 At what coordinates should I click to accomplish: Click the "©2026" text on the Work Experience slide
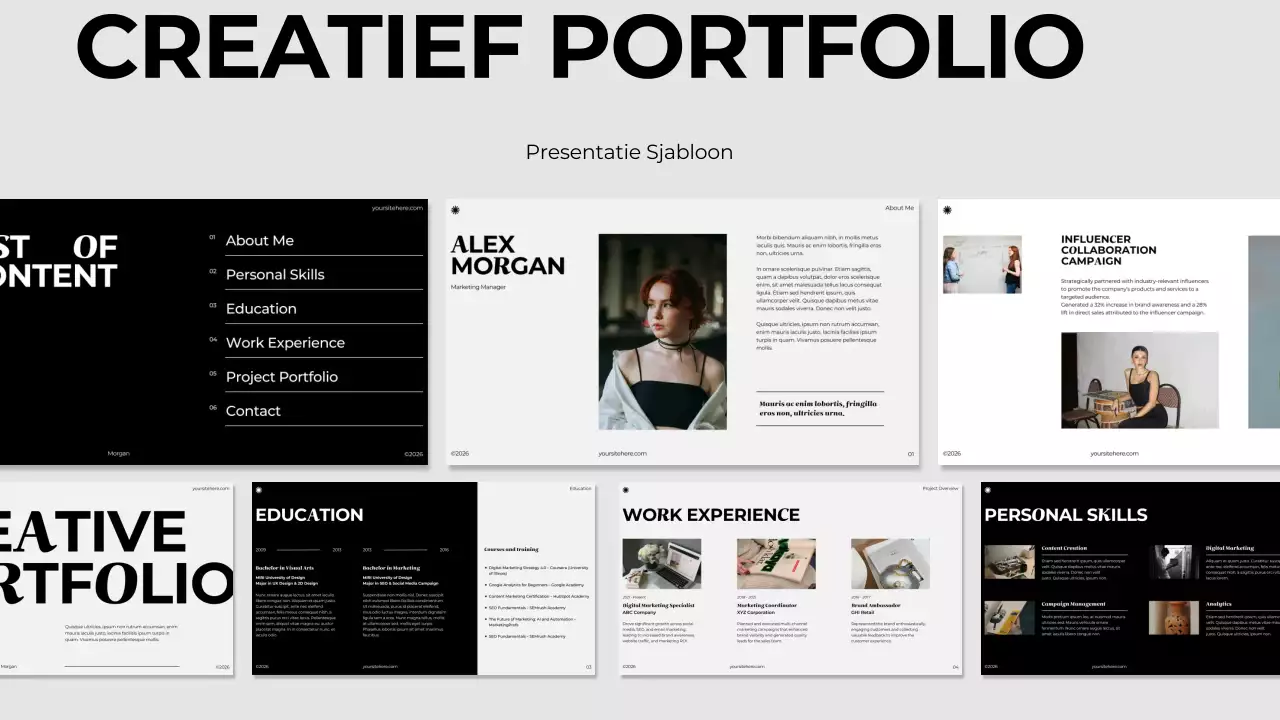631,664
